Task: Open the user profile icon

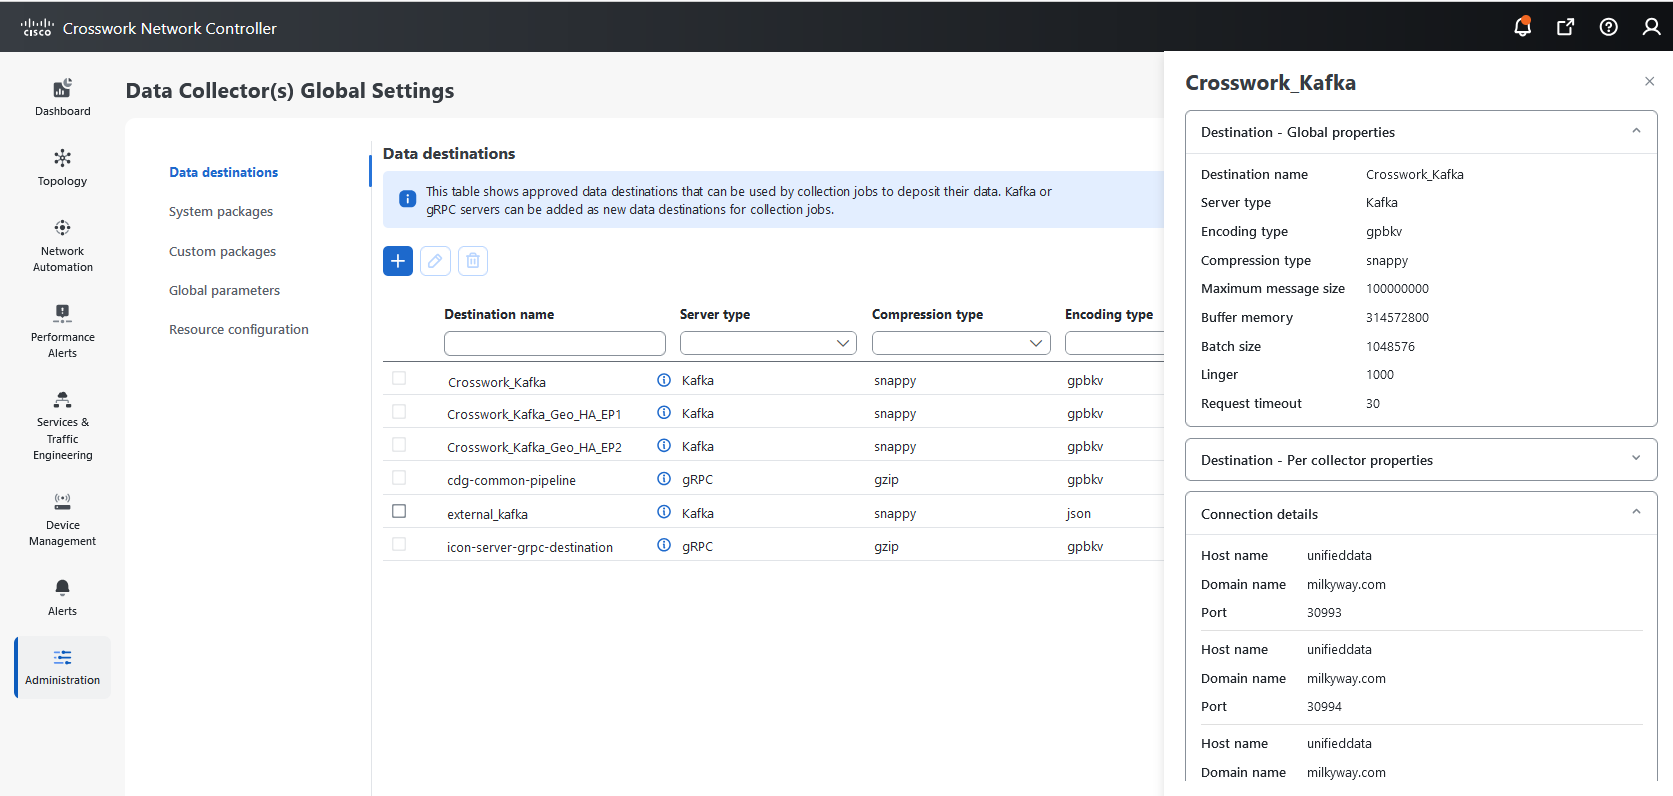Action: pos(1652,27)
